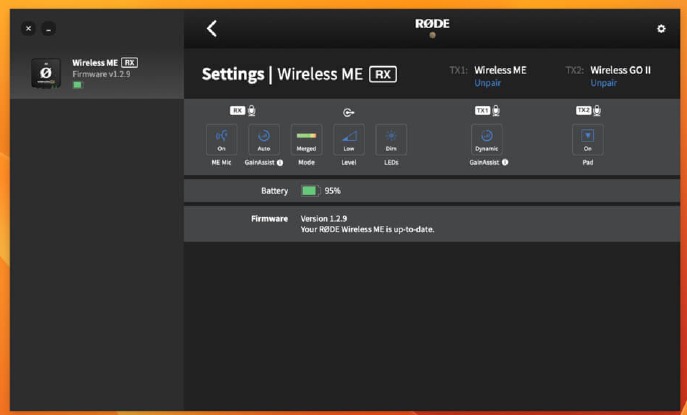
Task: Click 'Your RØDE Wireless ME is up-to-date.' text
Action: (x=367, y=229)
